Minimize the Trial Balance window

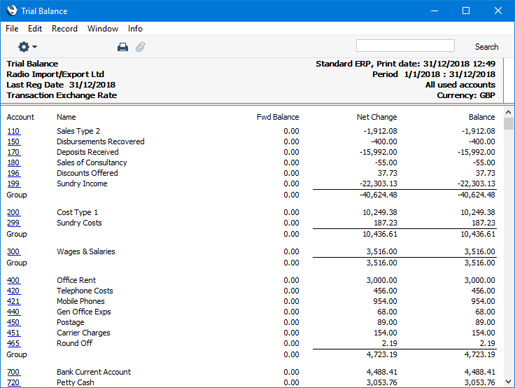[434, 11]
